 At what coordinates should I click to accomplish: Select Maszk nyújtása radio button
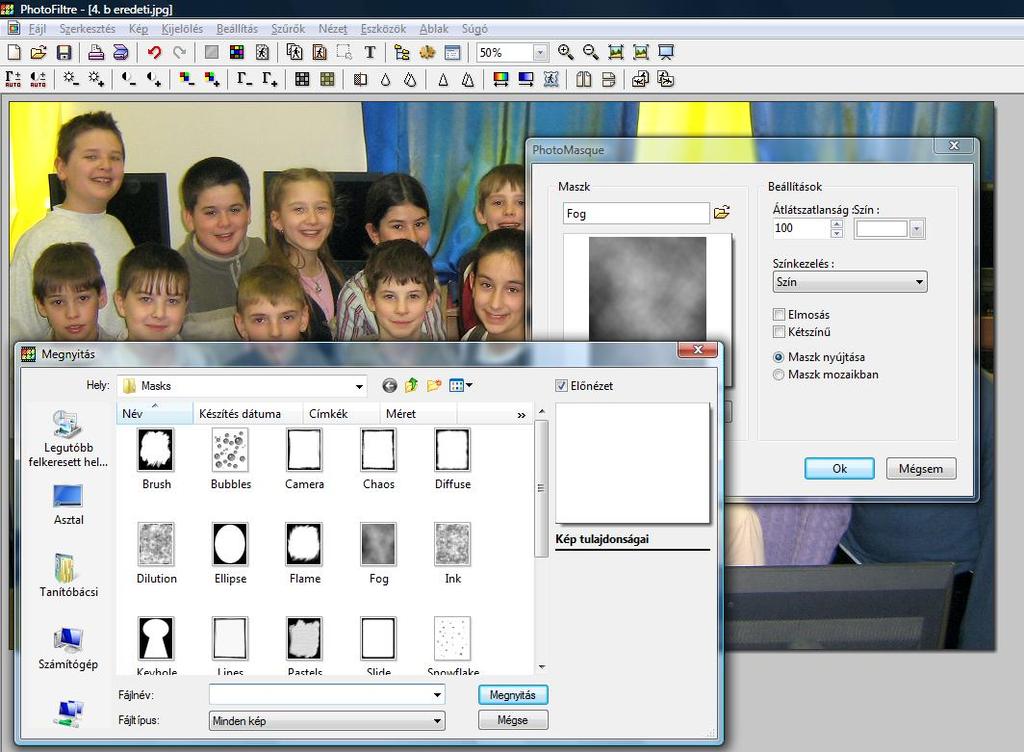coord(778,357)
